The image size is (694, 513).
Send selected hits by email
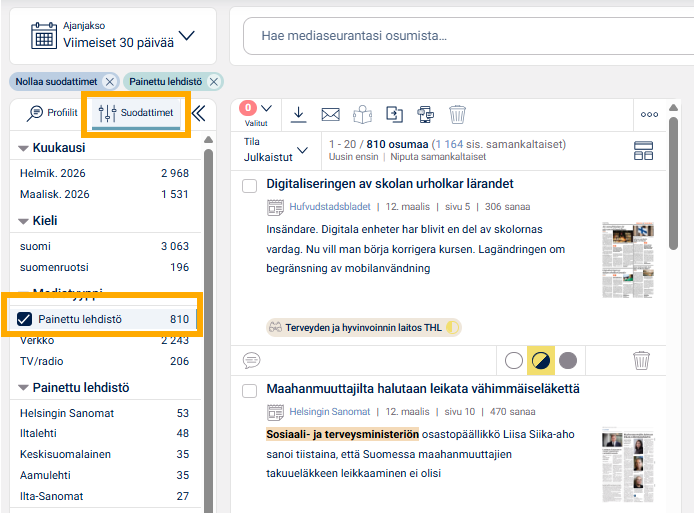tap(331, 115)
